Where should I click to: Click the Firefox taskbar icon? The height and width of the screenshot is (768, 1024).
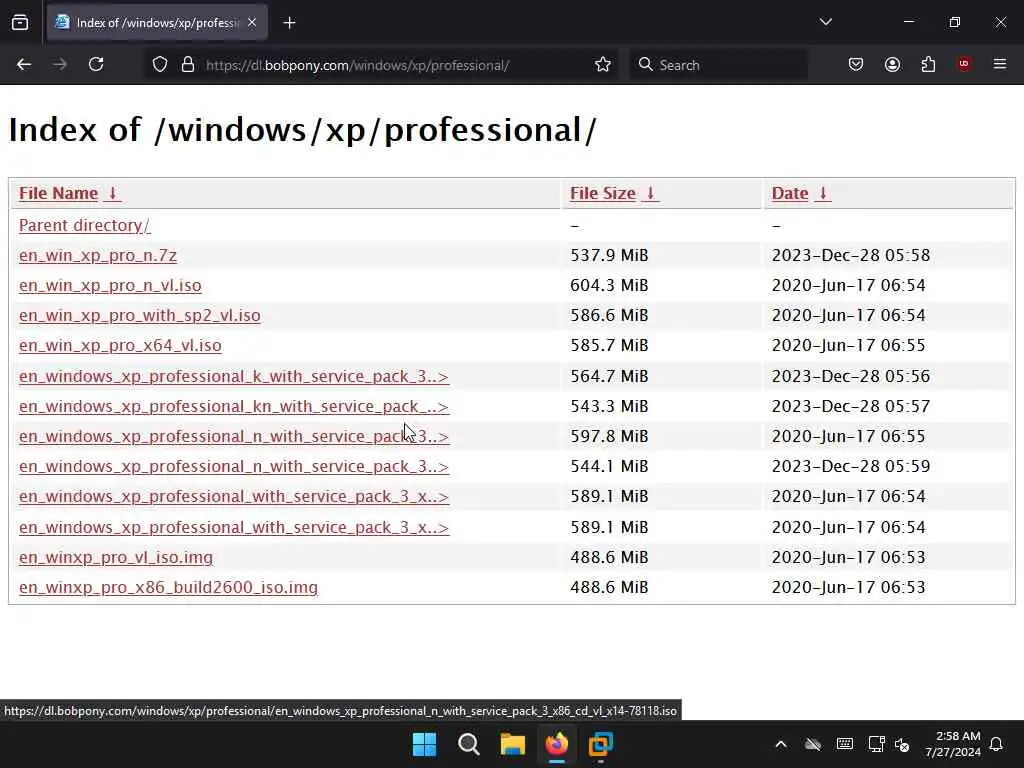(x=557, y=744)
